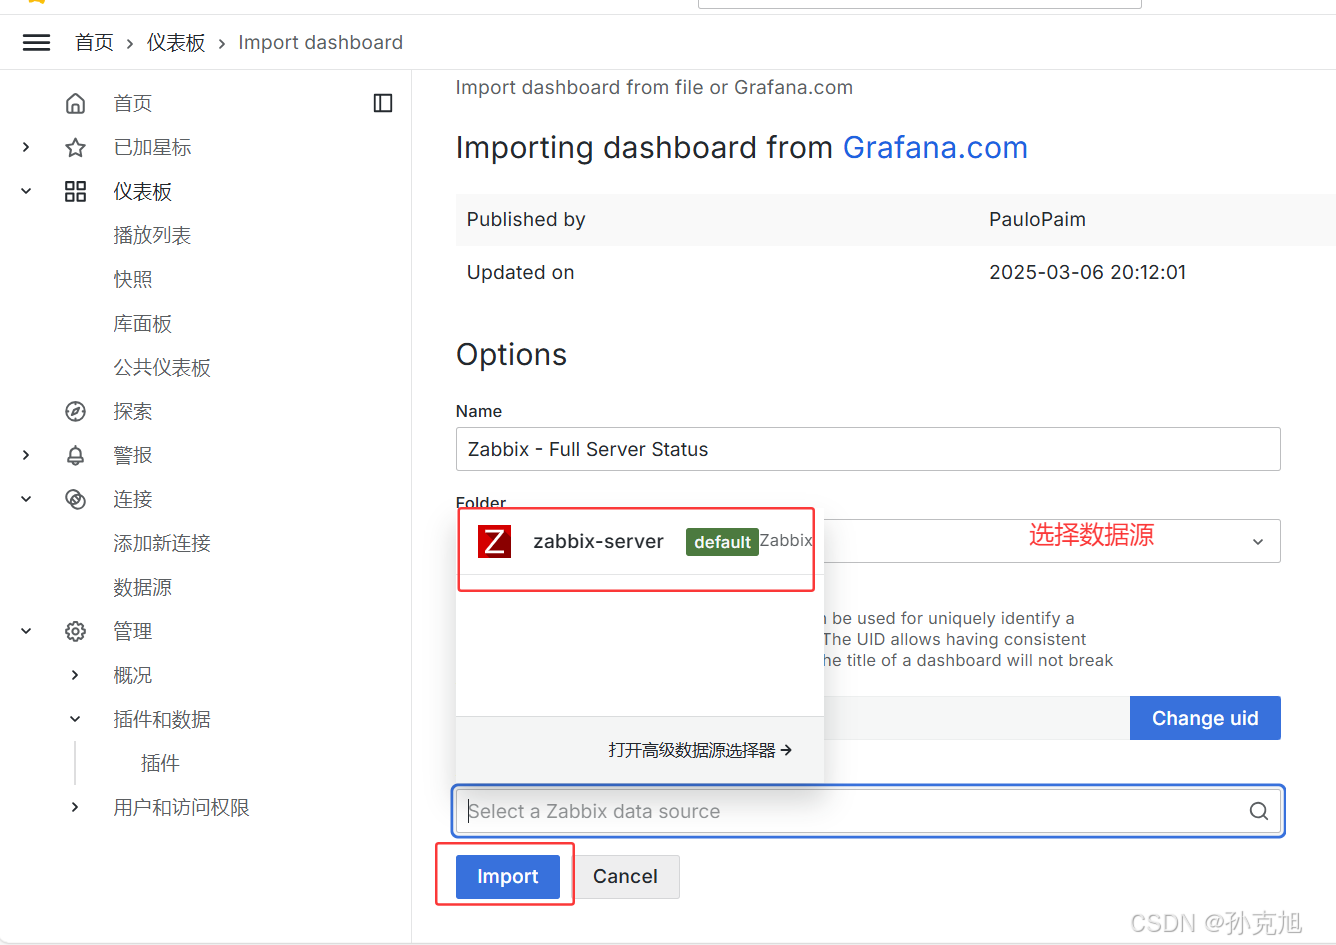The image size is (1336, 945).
Task: Open 警报 in the sidebar
Action: [133, 455]
